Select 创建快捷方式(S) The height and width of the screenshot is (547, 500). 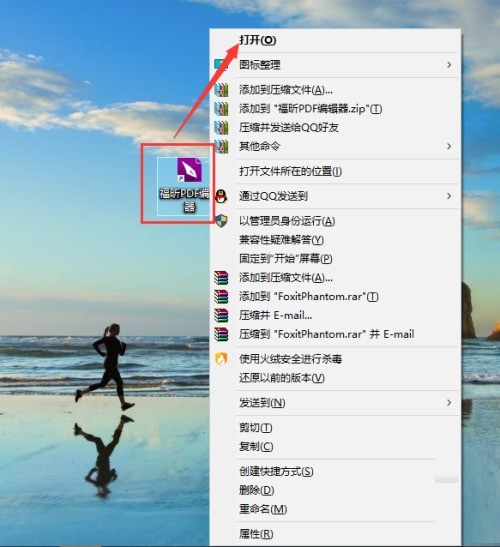click(276, 472)
